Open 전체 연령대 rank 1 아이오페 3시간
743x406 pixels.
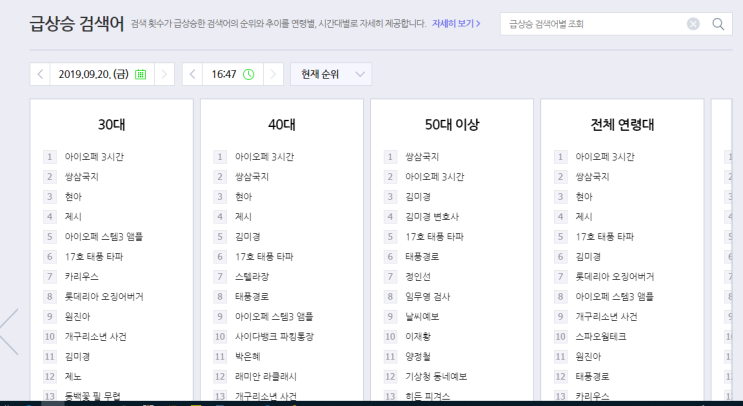tap(605, 157)
